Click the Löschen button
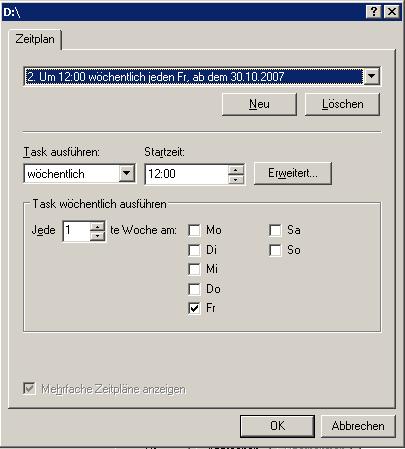 point(342,104)
